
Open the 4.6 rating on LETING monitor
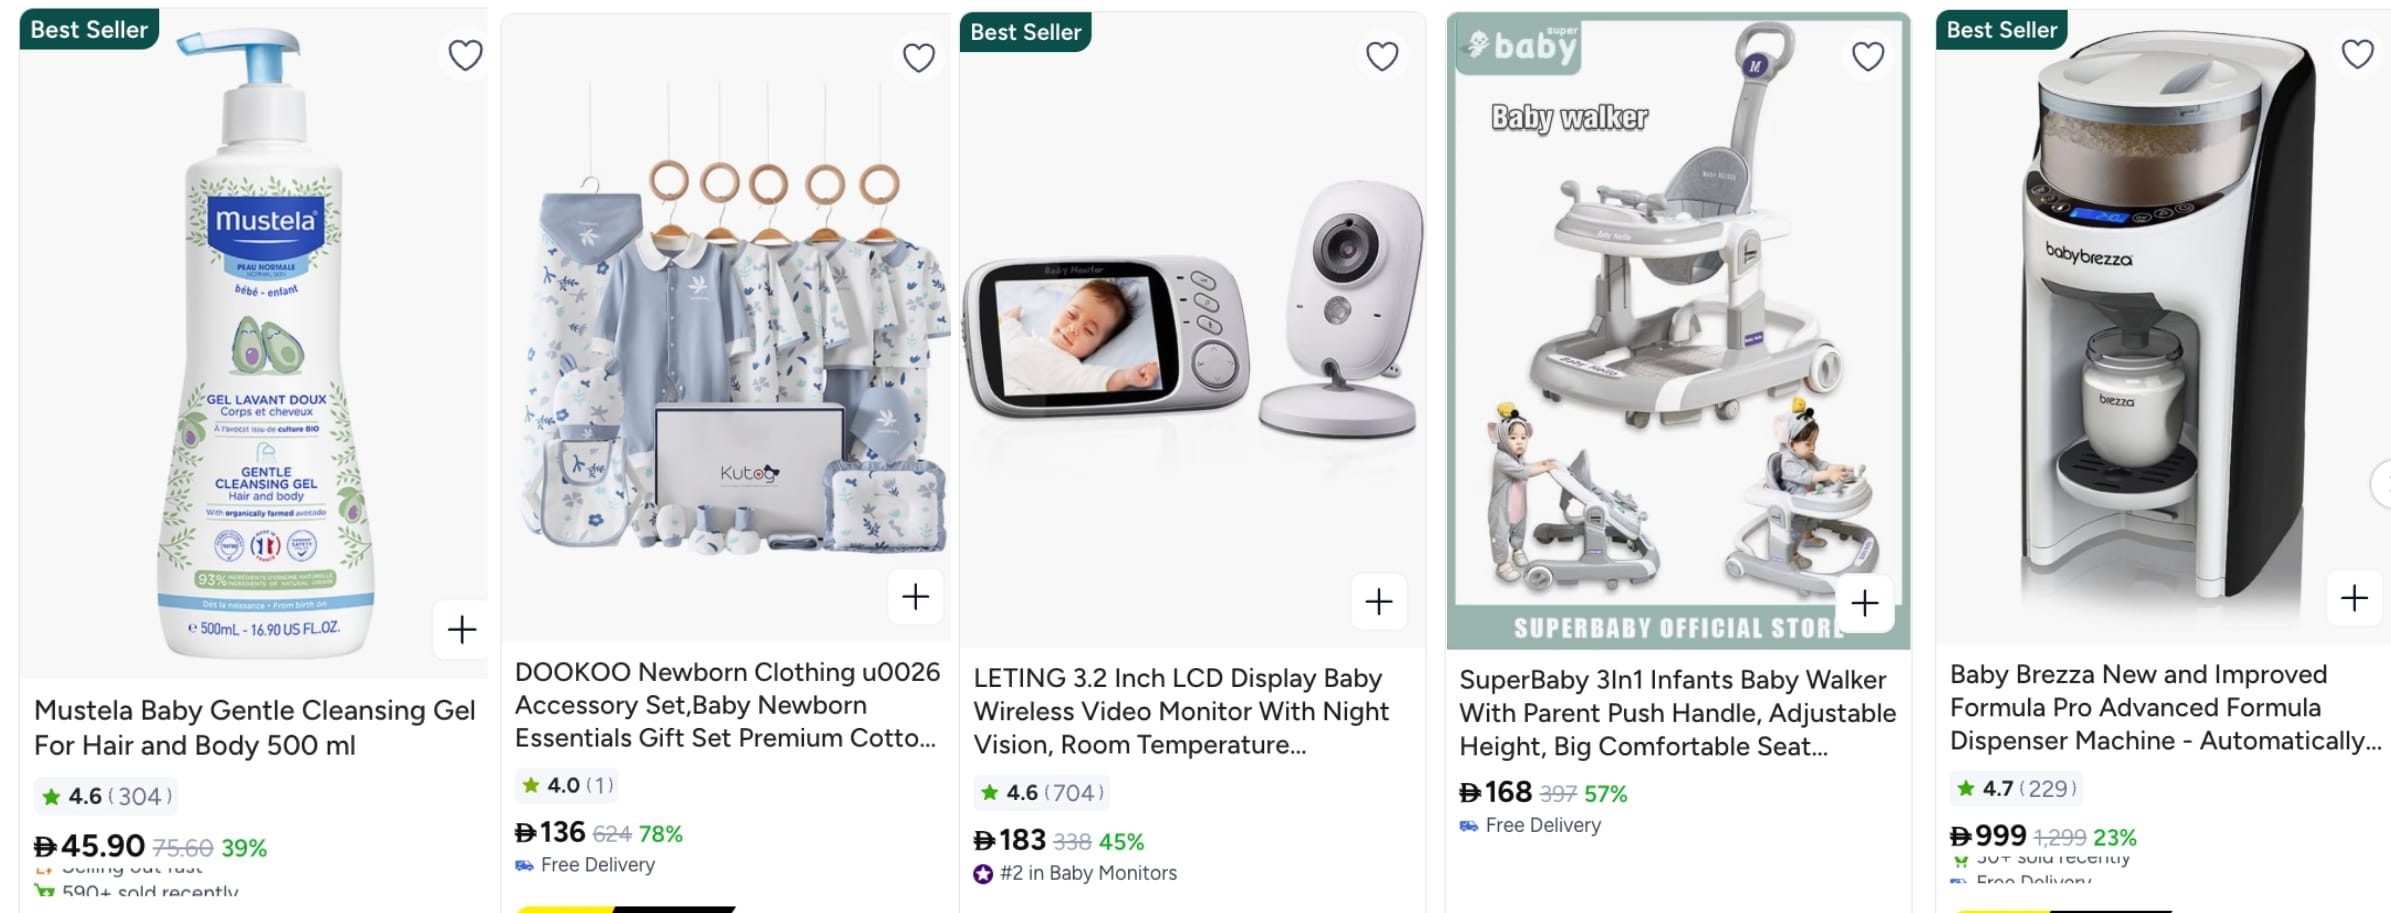[x=1041, y=793]
